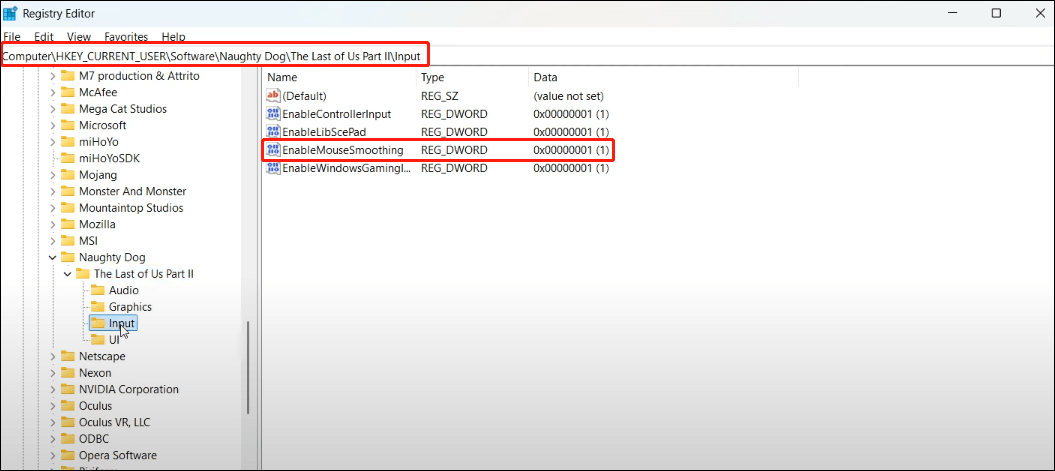Screen dimensions: 1055x471
Task: Open the Help menu
Action: click(174, 36)
